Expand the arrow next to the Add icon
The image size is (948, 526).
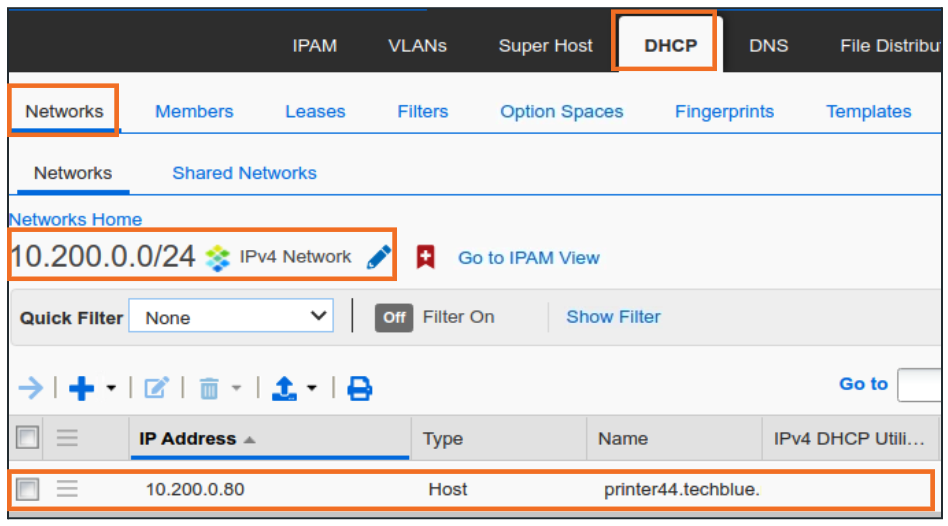pyautogui.click(x=111, y=388)
